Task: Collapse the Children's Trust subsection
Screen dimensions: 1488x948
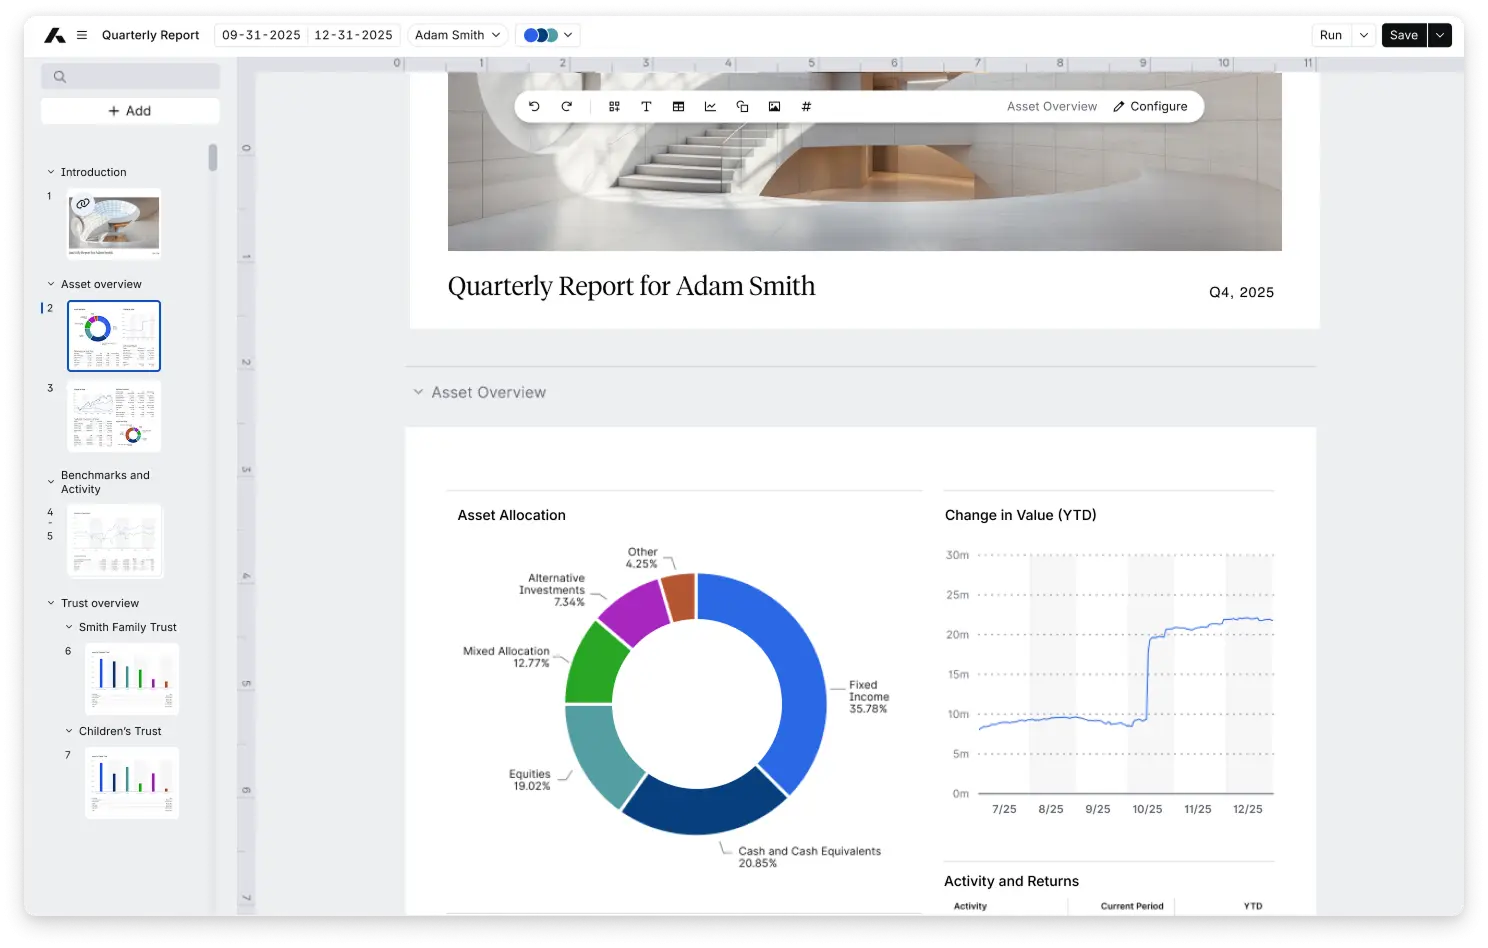Action: point(69,731)
